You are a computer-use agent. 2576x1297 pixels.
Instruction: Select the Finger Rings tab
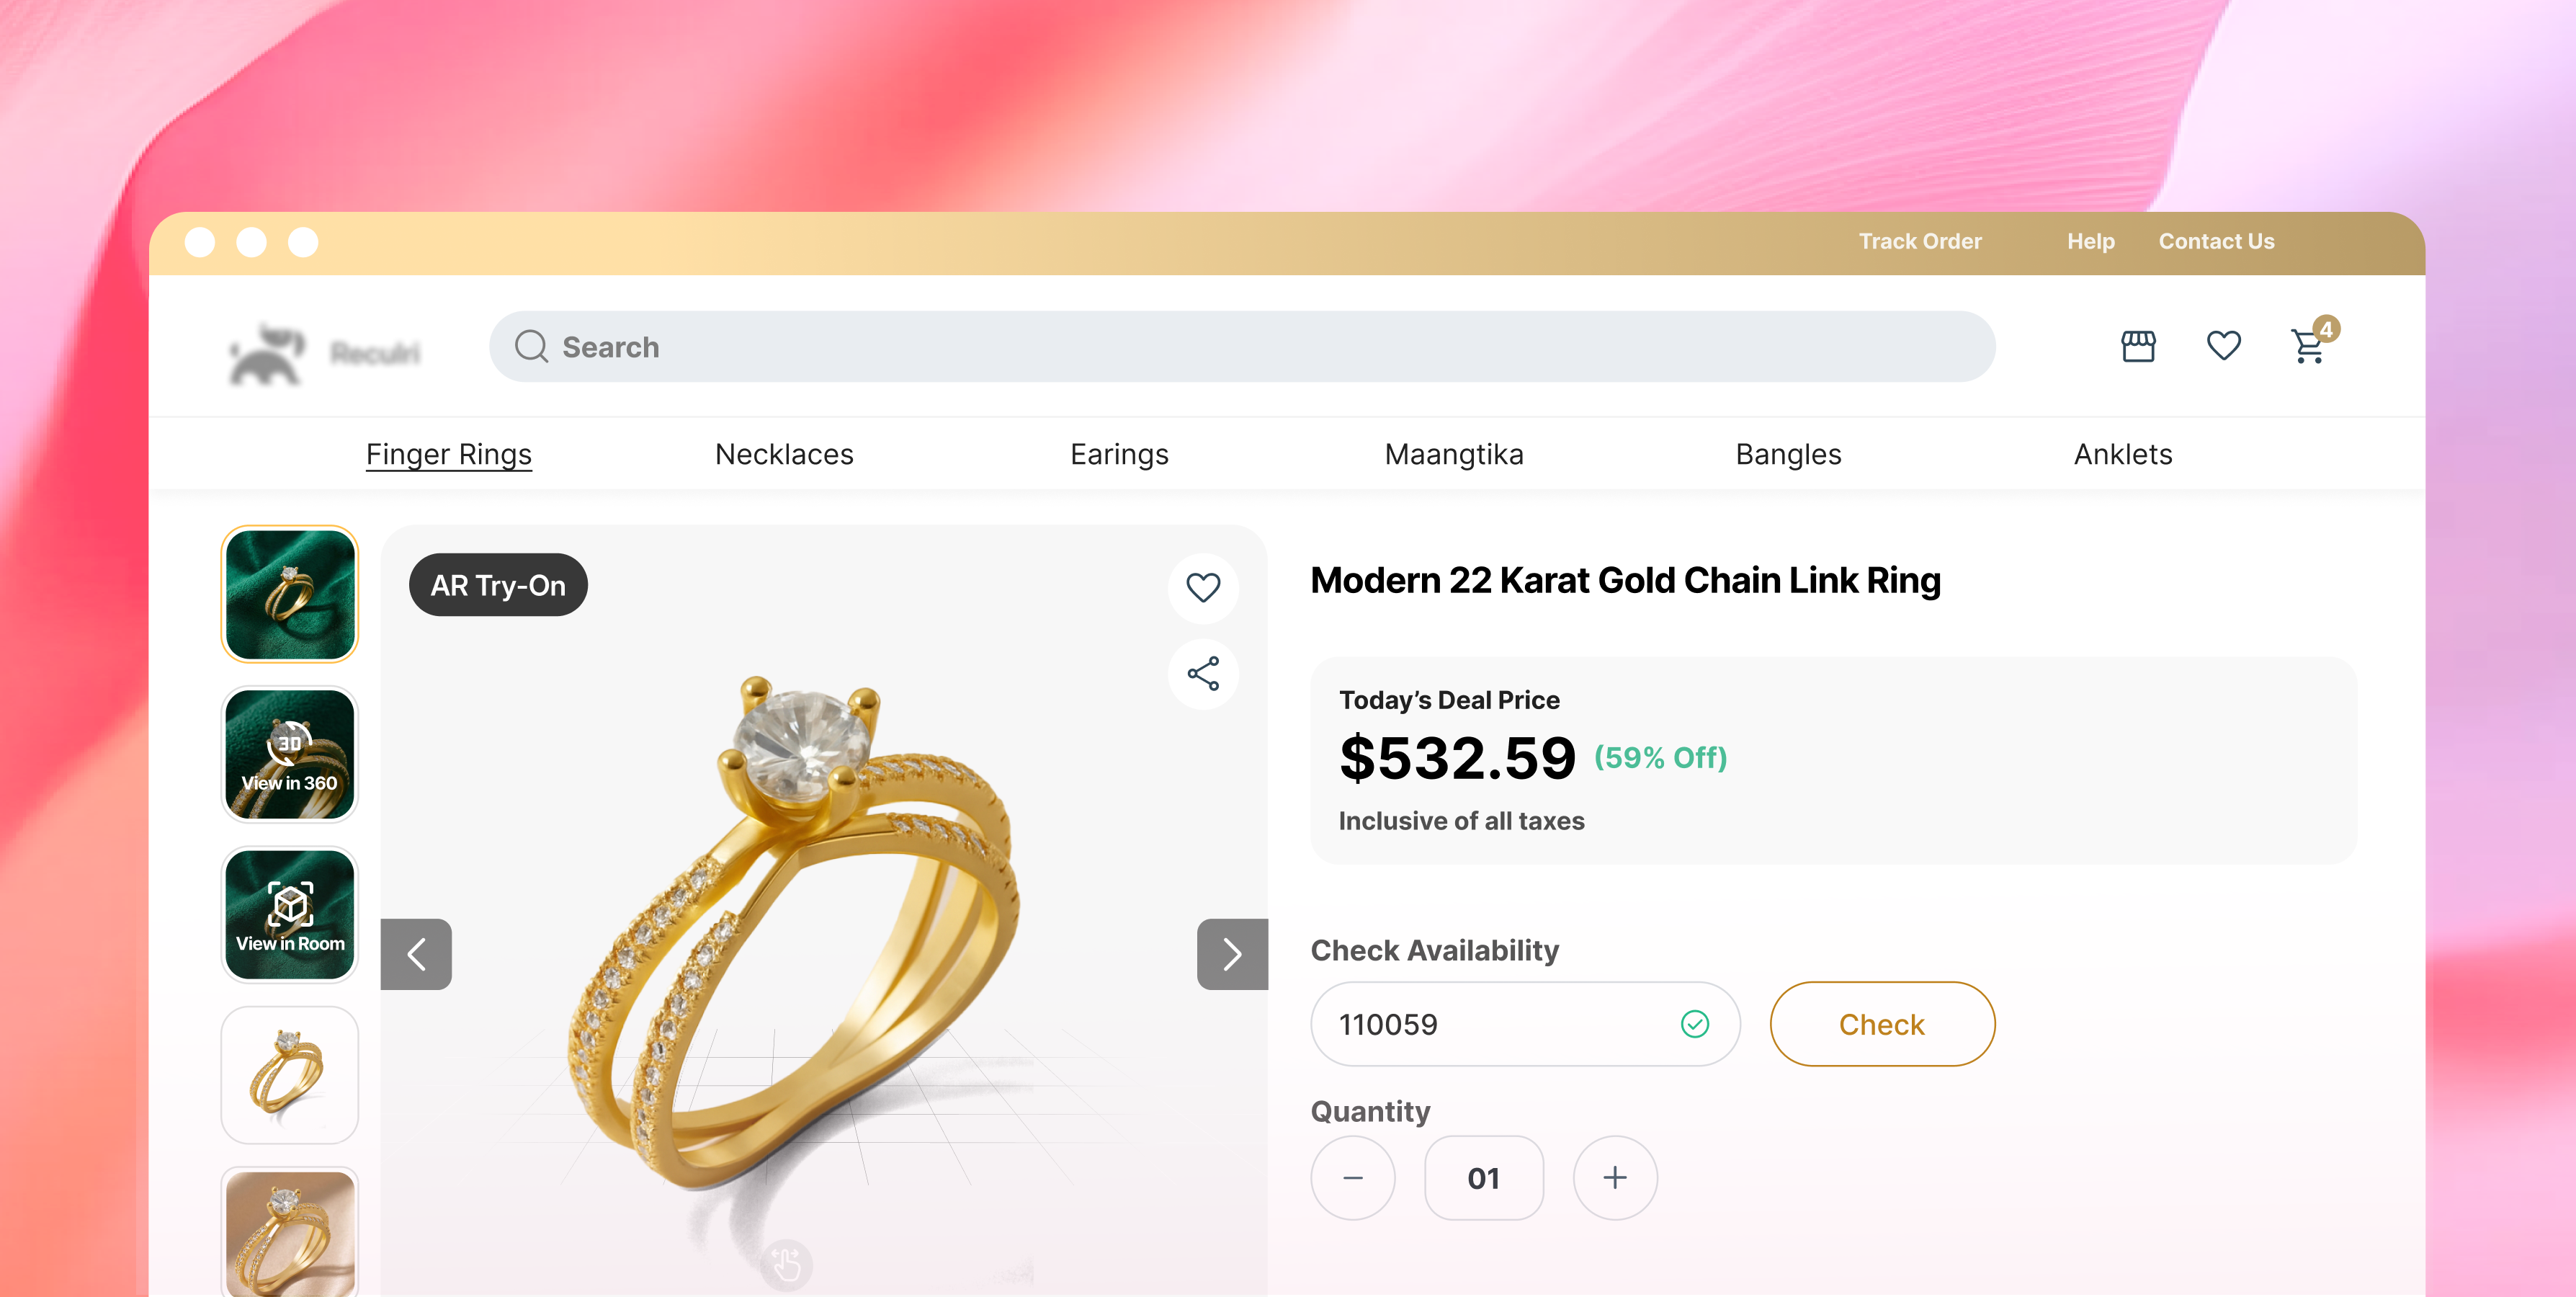449,454
